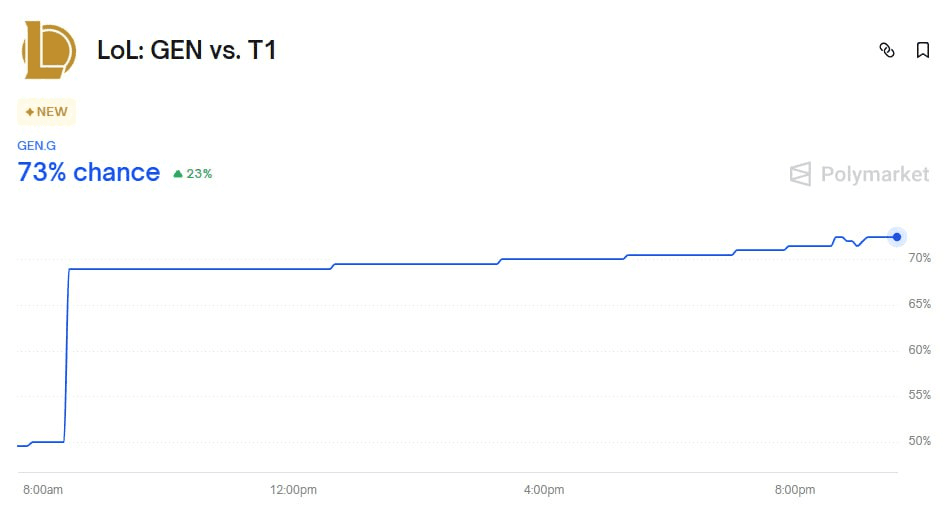Click the League of Legends logo
The width and height of the screenshot is (948, 509).
tap(48, 50)
